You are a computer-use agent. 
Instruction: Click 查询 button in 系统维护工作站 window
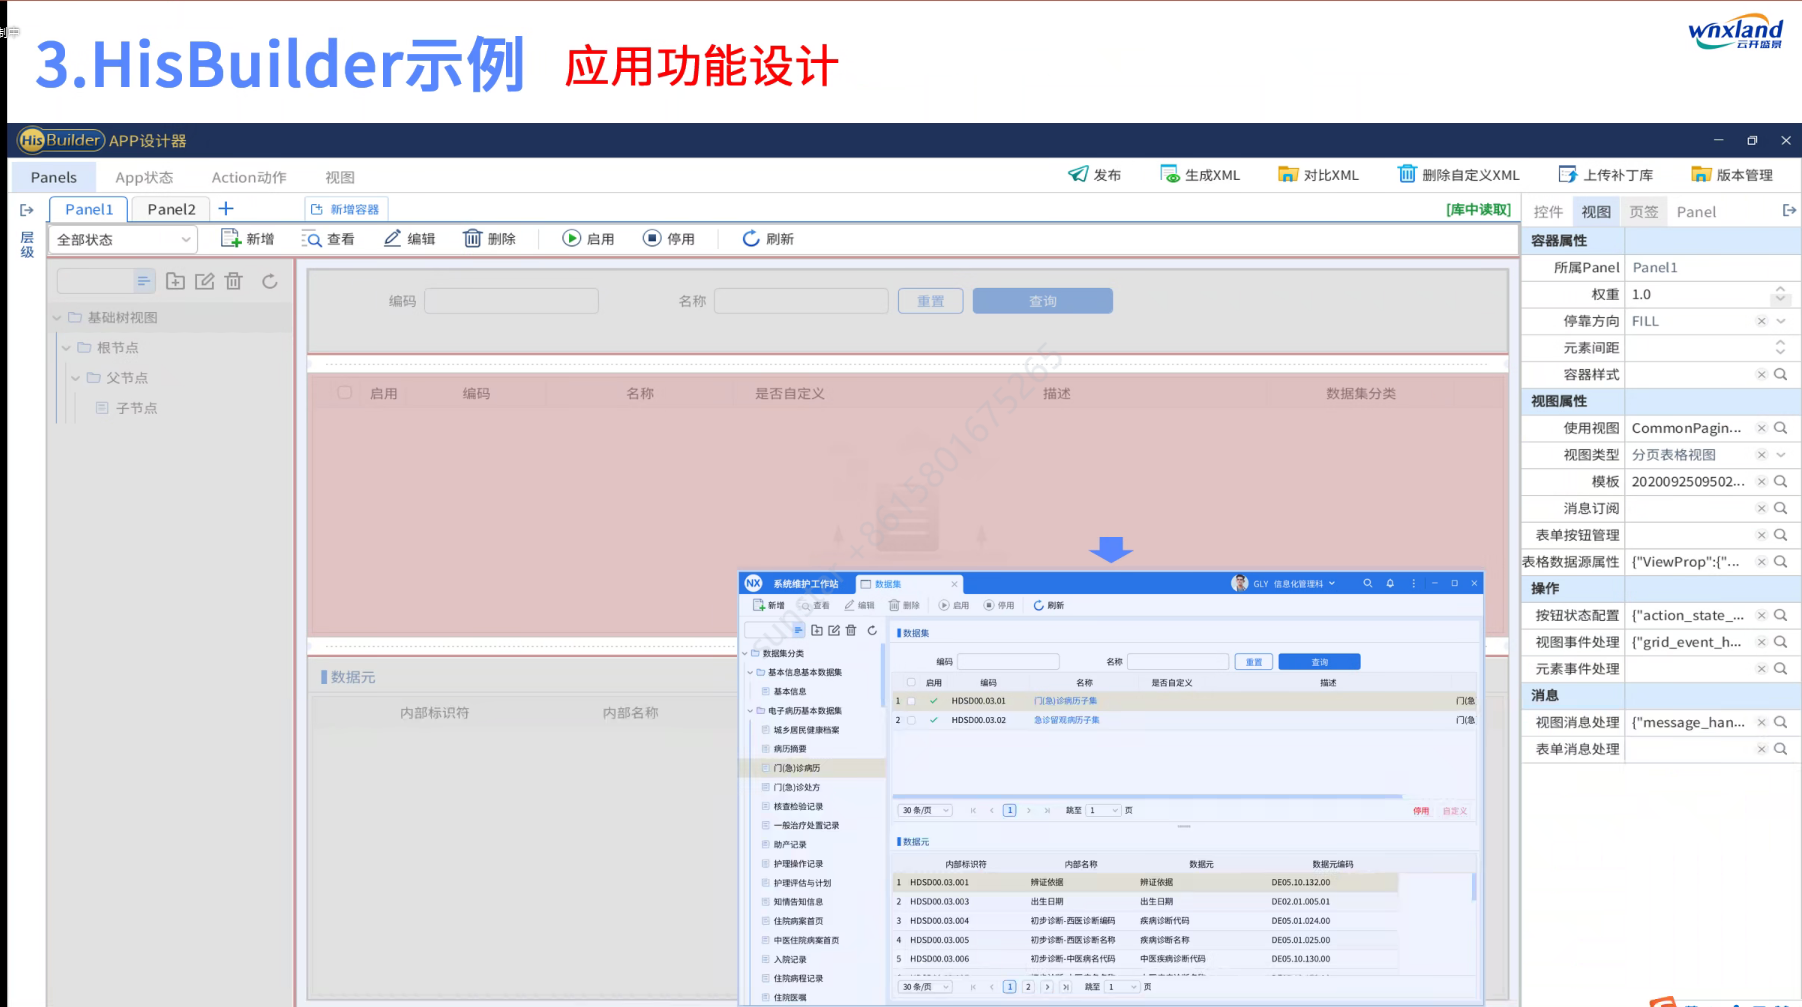coord(1320,662)
